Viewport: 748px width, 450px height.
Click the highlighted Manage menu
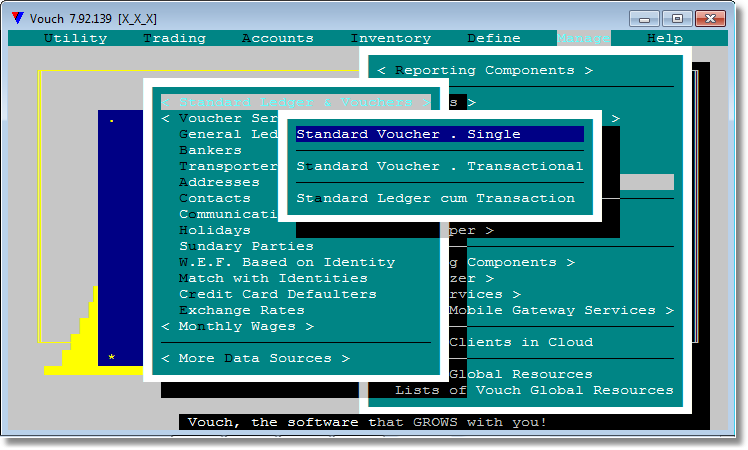pyautogui.click(x=583, y=38)
